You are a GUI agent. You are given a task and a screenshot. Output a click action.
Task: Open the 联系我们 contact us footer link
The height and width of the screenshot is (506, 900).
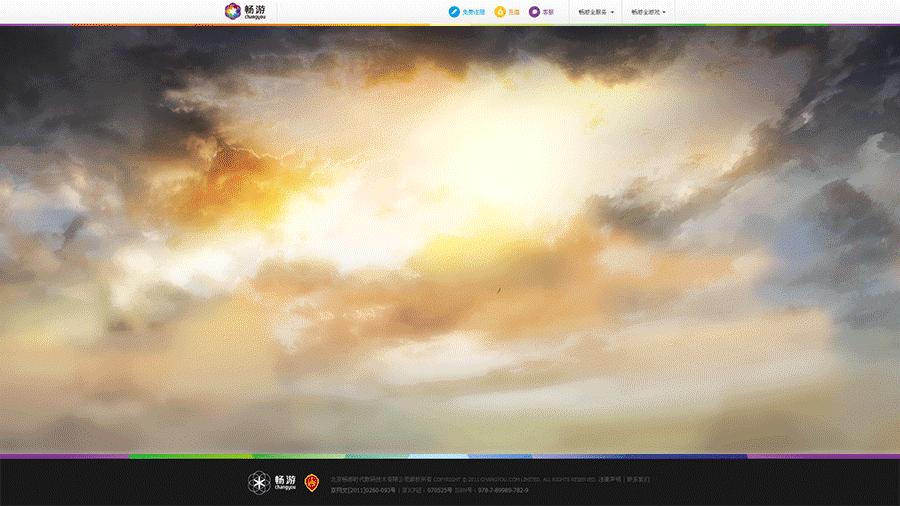[x=637, y=479]
